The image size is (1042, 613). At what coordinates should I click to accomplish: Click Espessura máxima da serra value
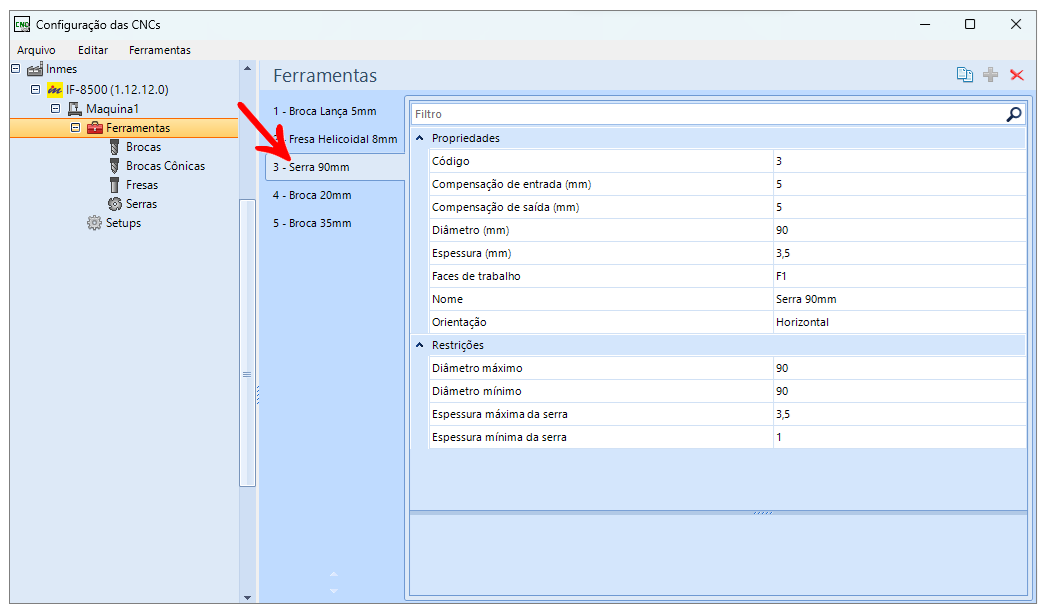coord(899,414)
